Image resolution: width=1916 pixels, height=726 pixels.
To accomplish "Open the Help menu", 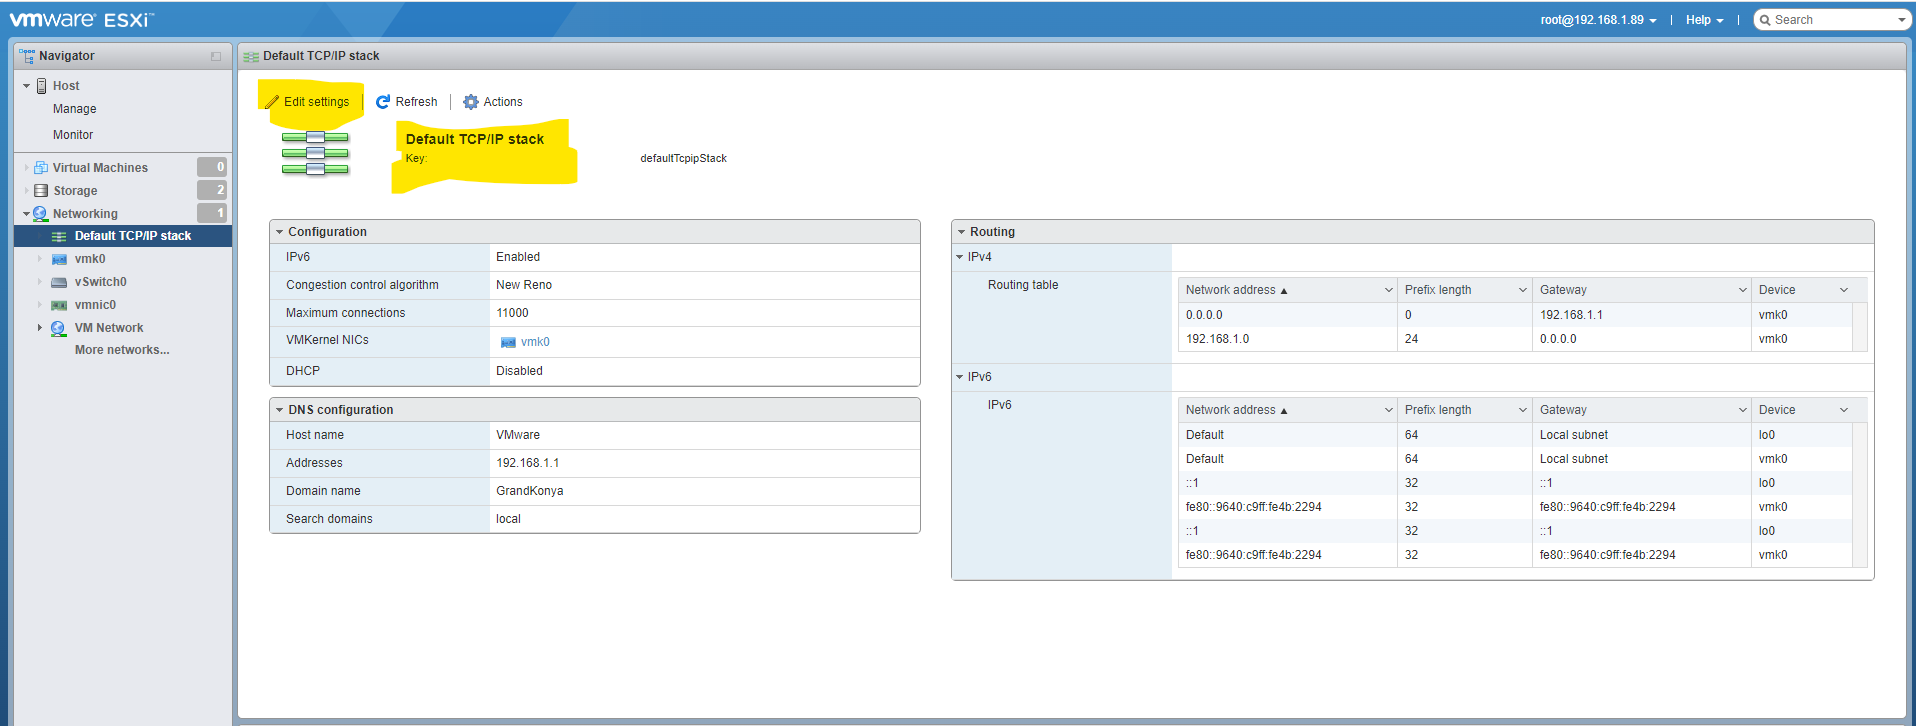I will [x=1704, y=20].
